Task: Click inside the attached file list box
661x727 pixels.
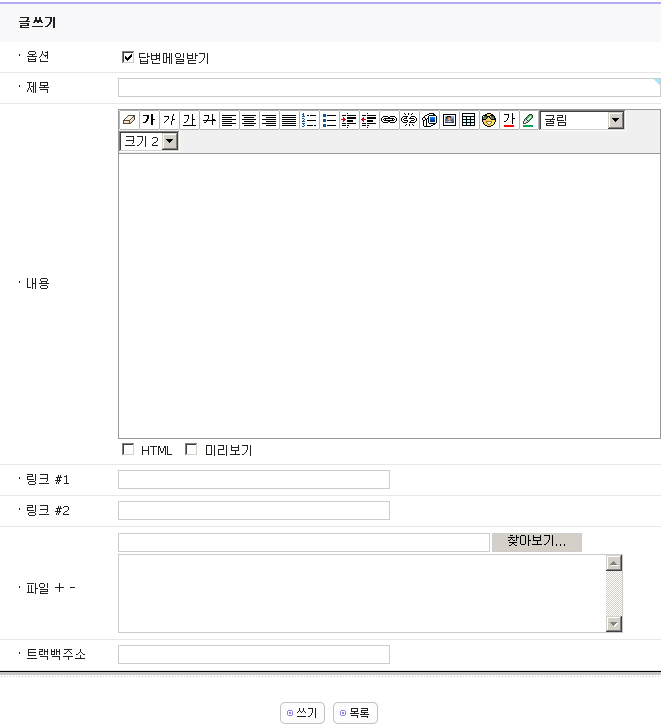Action: click(362, 593)
